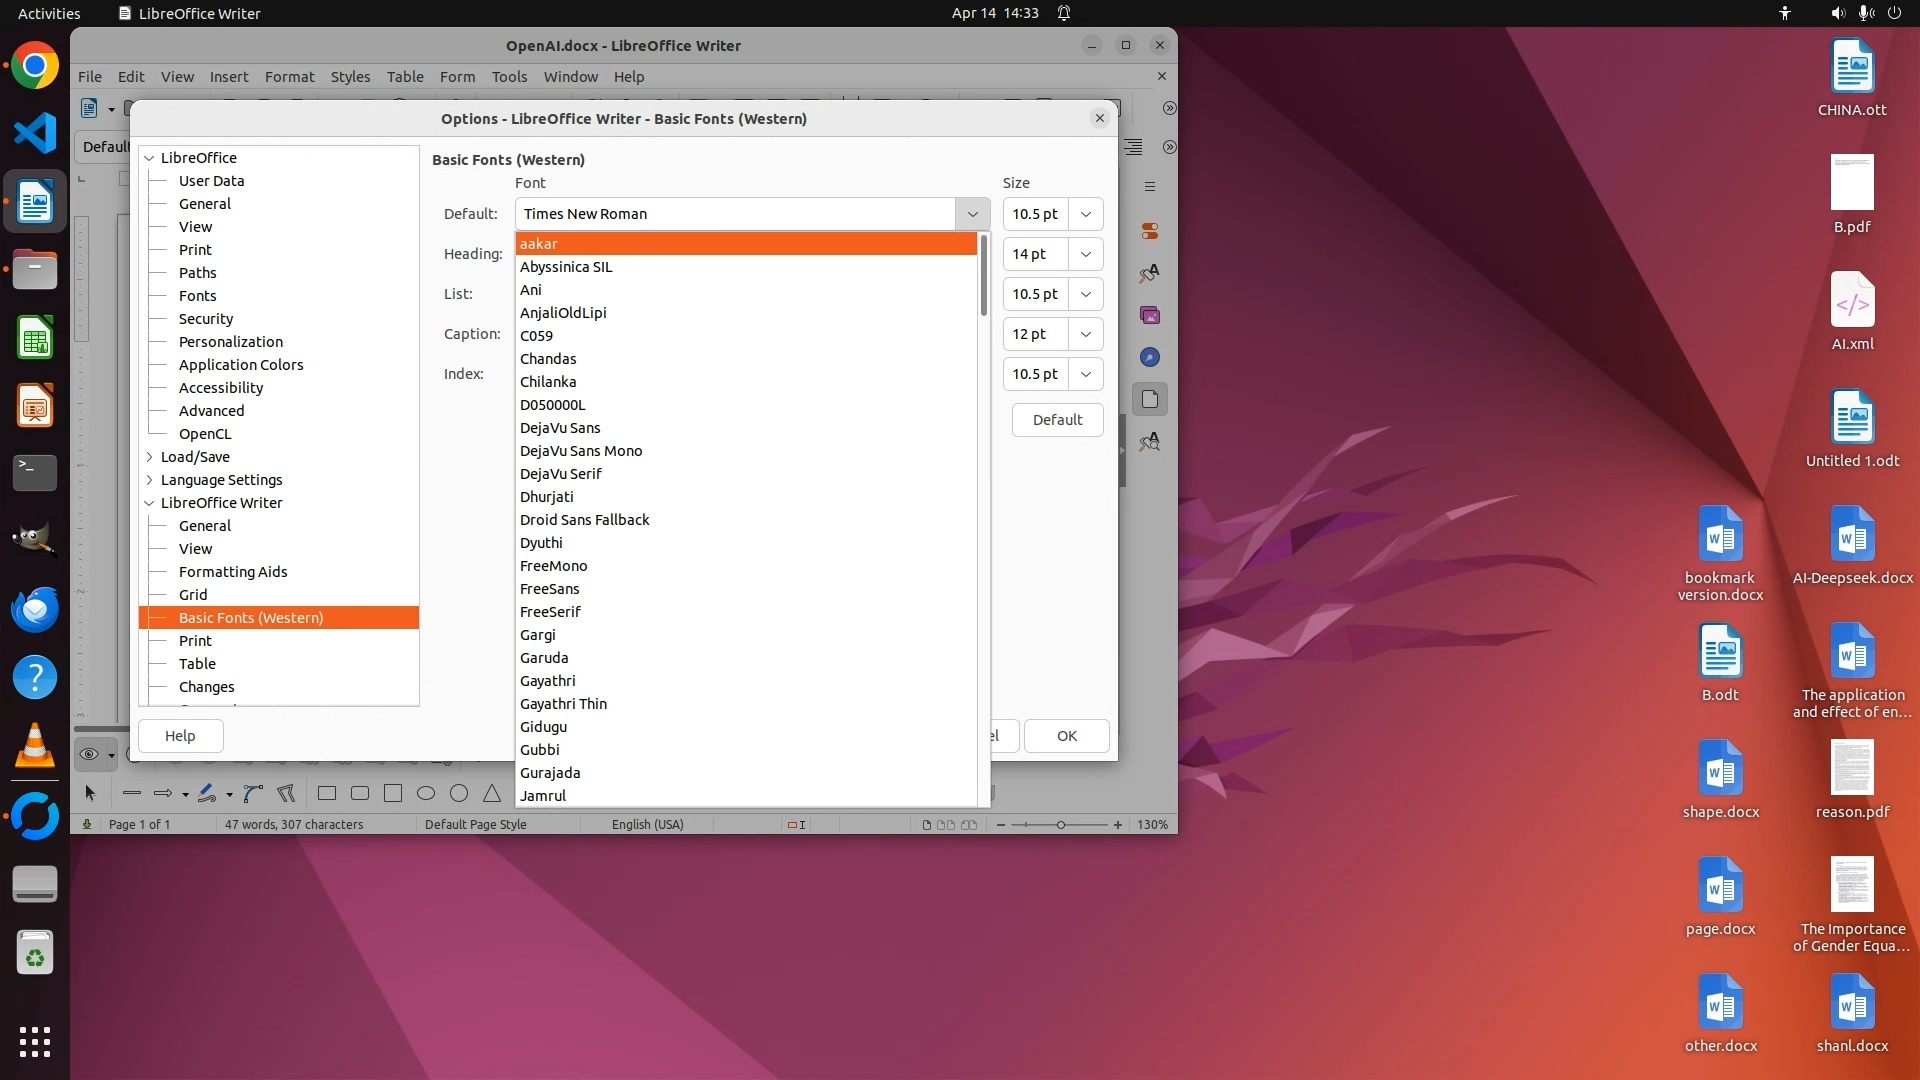Viewport: 1920px width, 1080px height.
Task: Open the Heading size dropdown
Action: coord(1085,254)
